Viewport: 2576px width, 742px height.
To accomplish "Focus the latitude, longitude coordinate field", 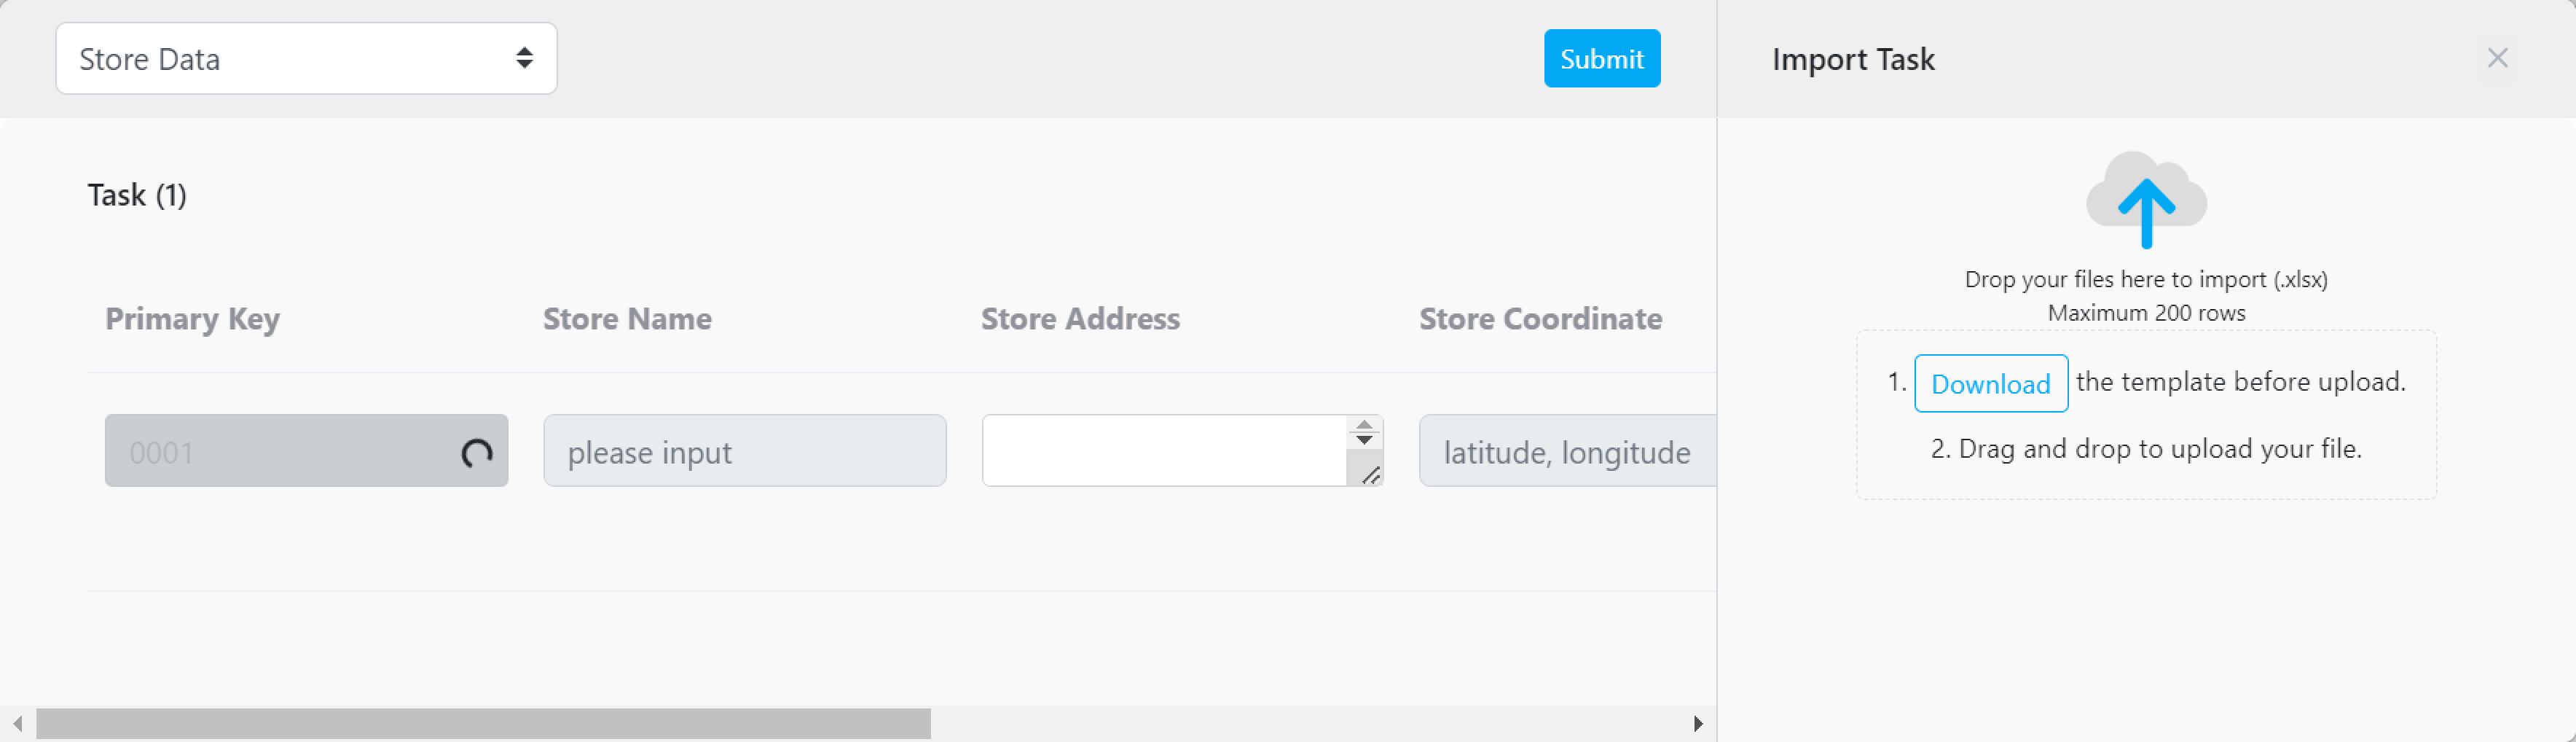I will click(x=1566, y=452).
